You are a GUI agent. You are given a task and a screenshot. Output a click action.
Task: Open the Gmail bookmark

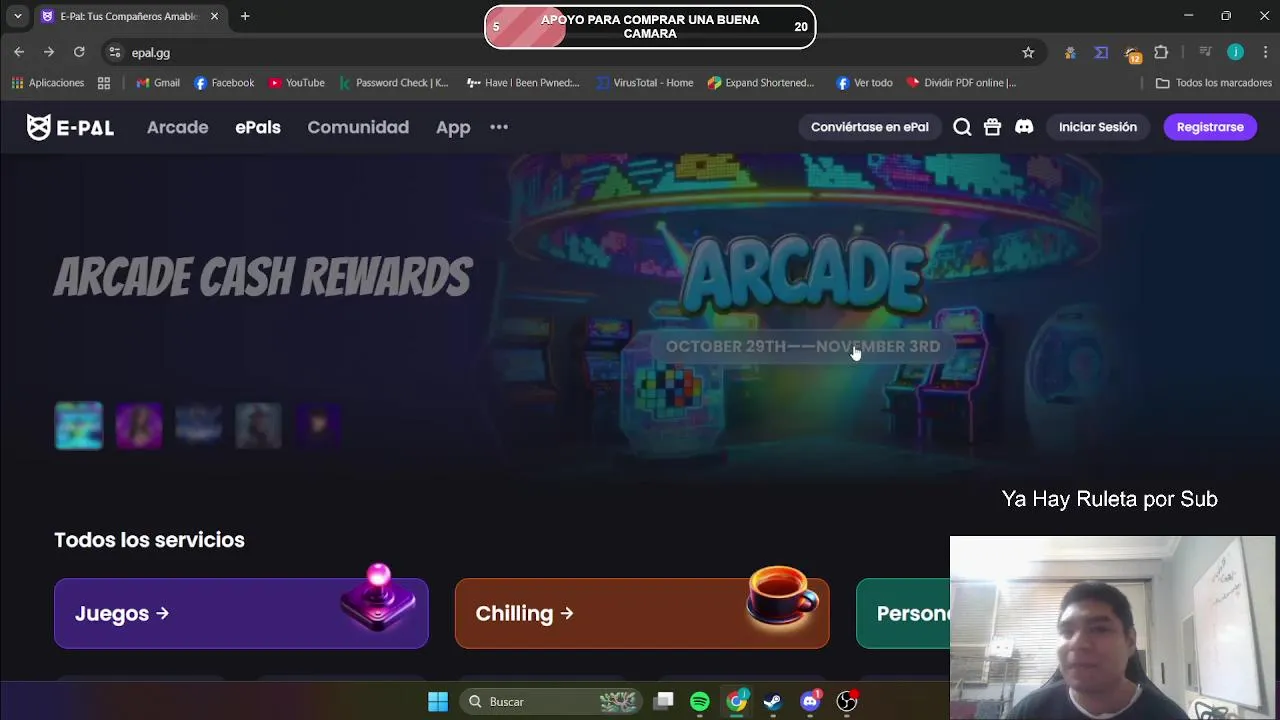[x=158, y=83]
